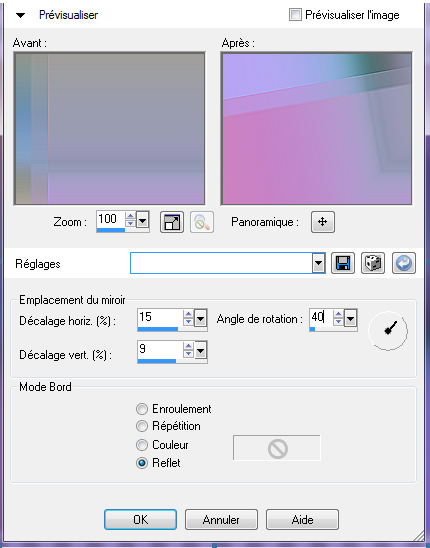The height and width of the screenshot is (548, 430).
Task: Click the fit image to window icon
Action: click(x=172, y=222)
